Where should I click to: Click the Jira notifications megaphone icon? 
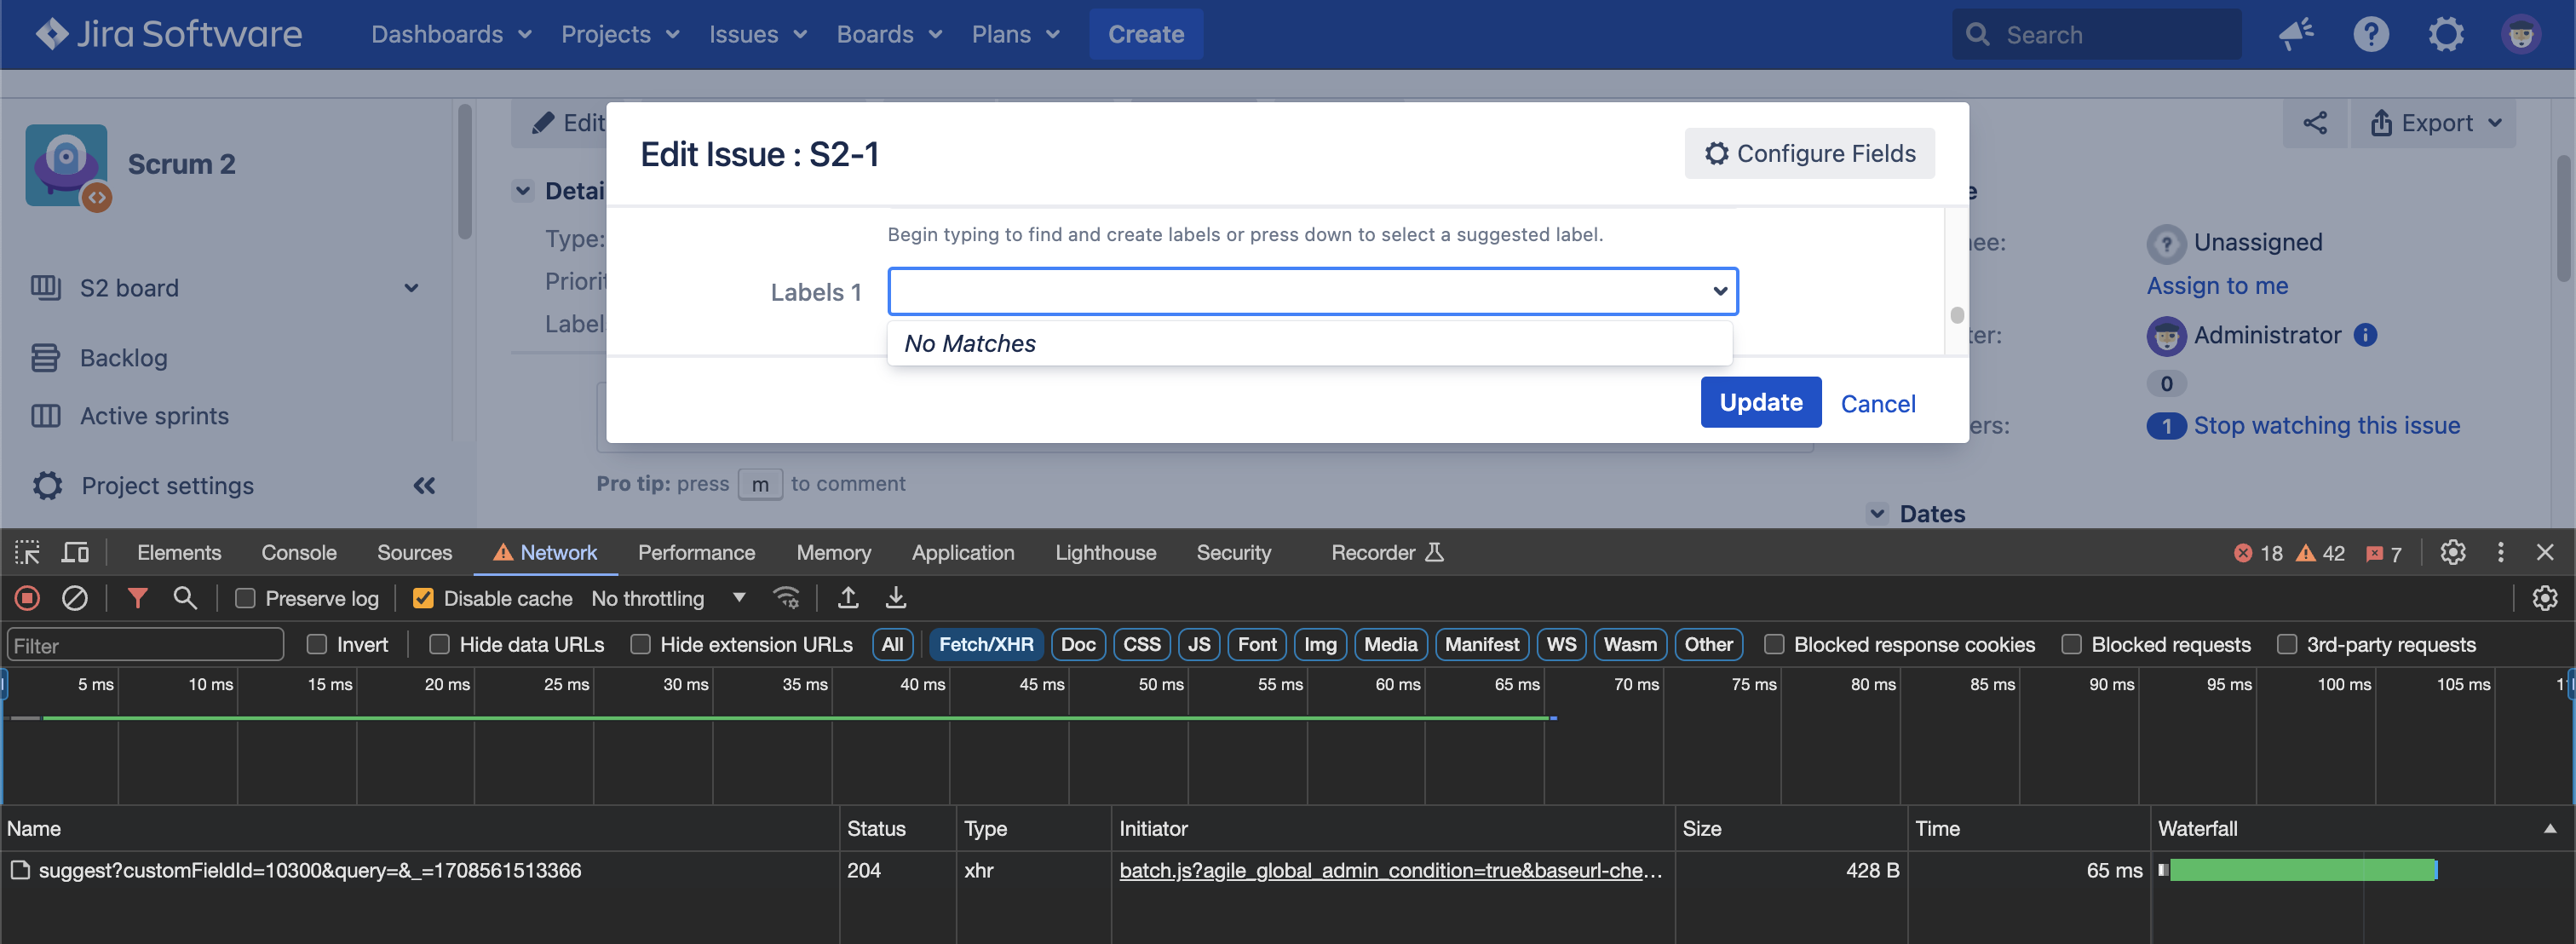2296,34
